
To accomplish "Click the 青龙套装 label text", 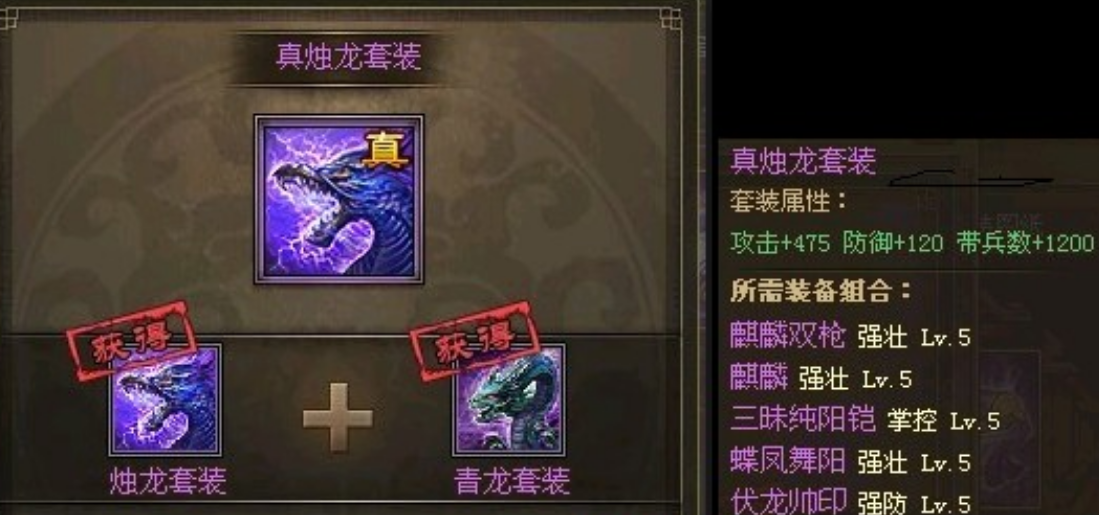I will click(512, 481).
